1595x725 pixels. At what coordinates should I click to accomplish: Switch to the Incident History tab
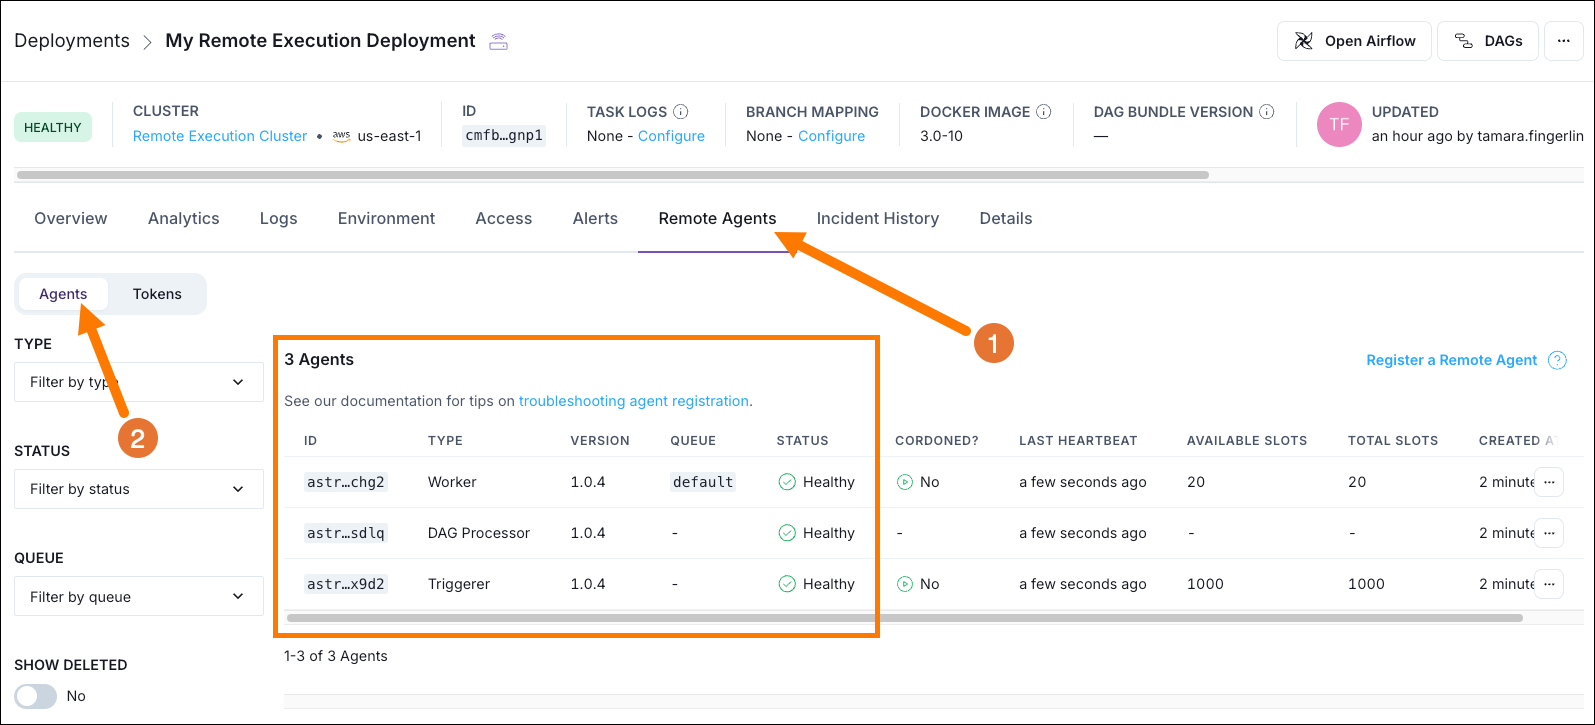pyautogui.click(x=877, y=218)
